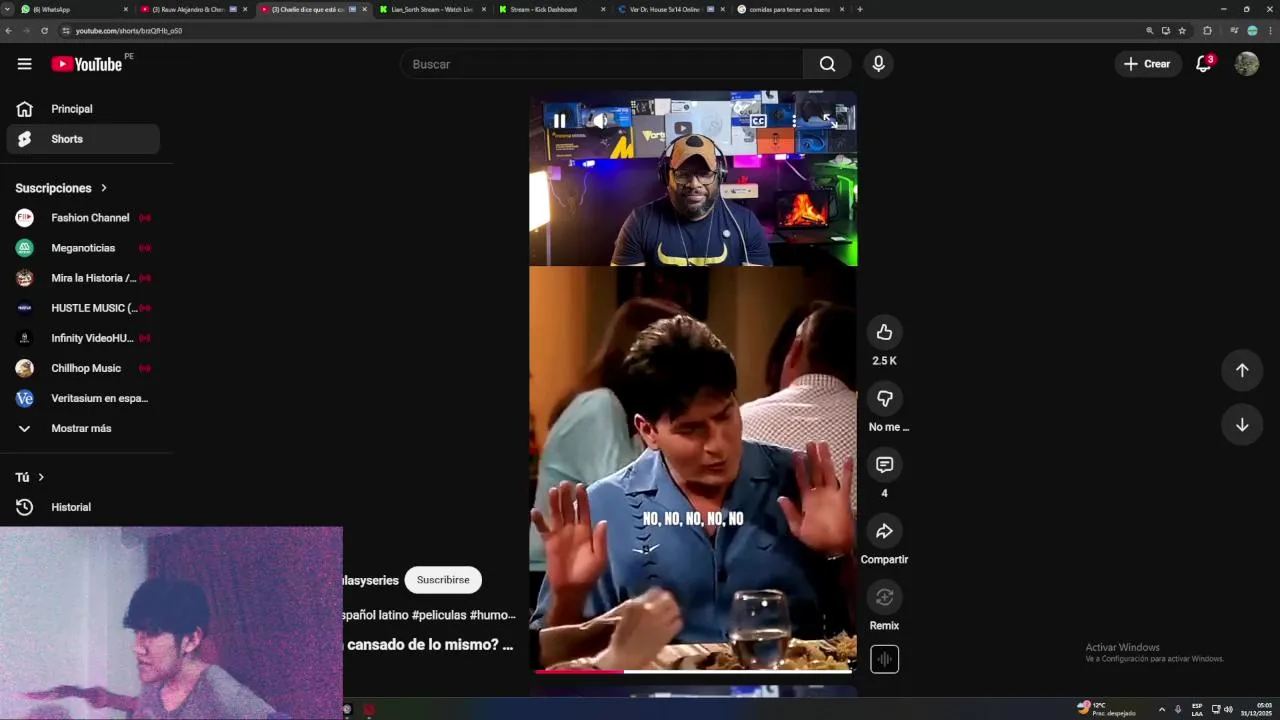Switch to the Lian_Sorth Stream tab
Viewport: 1280px width, 720px height.
click(x=432, y=9)
